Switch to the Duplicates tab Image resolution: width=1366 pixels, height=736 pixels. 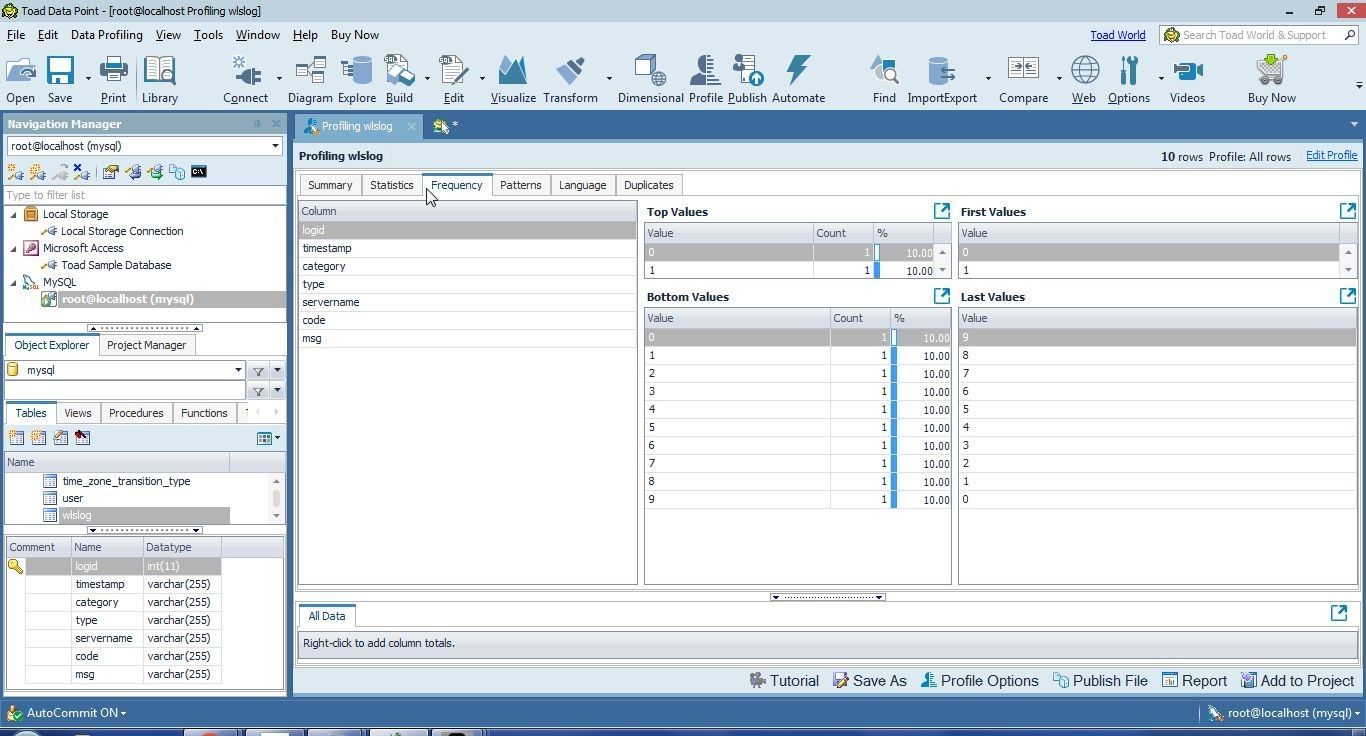coord(648,185)
